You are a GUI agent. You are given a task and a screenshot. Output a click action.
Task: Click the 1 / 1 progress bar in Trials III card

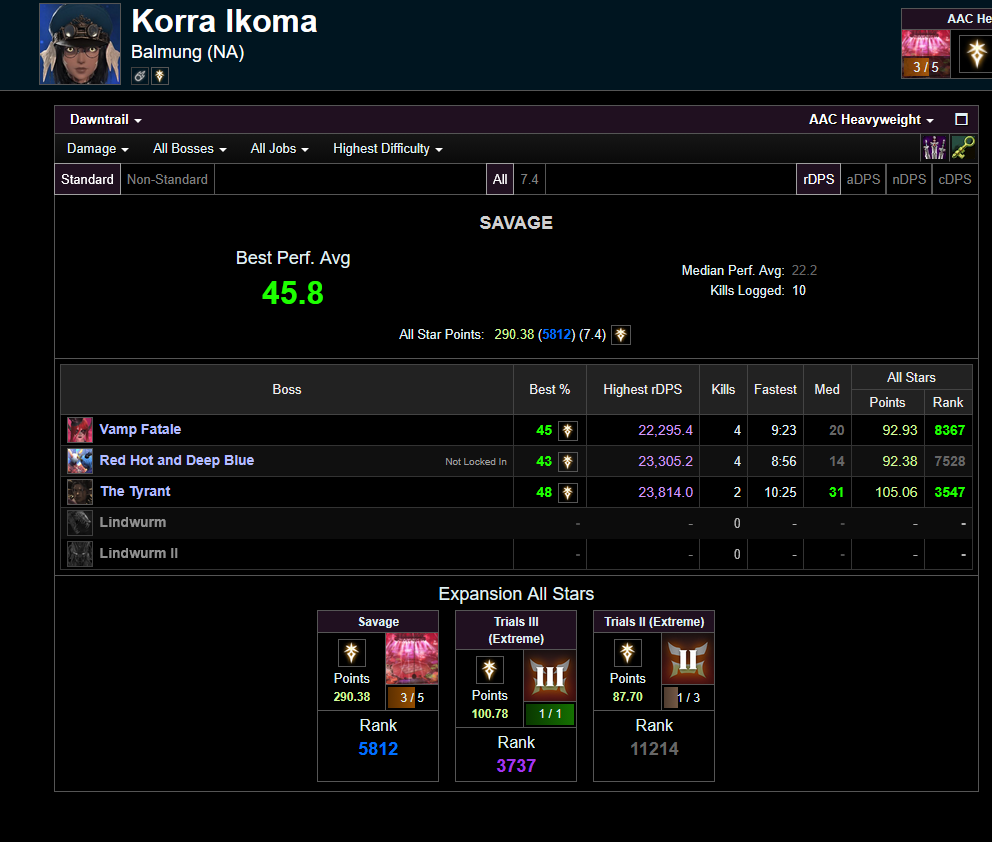[550, 714]
